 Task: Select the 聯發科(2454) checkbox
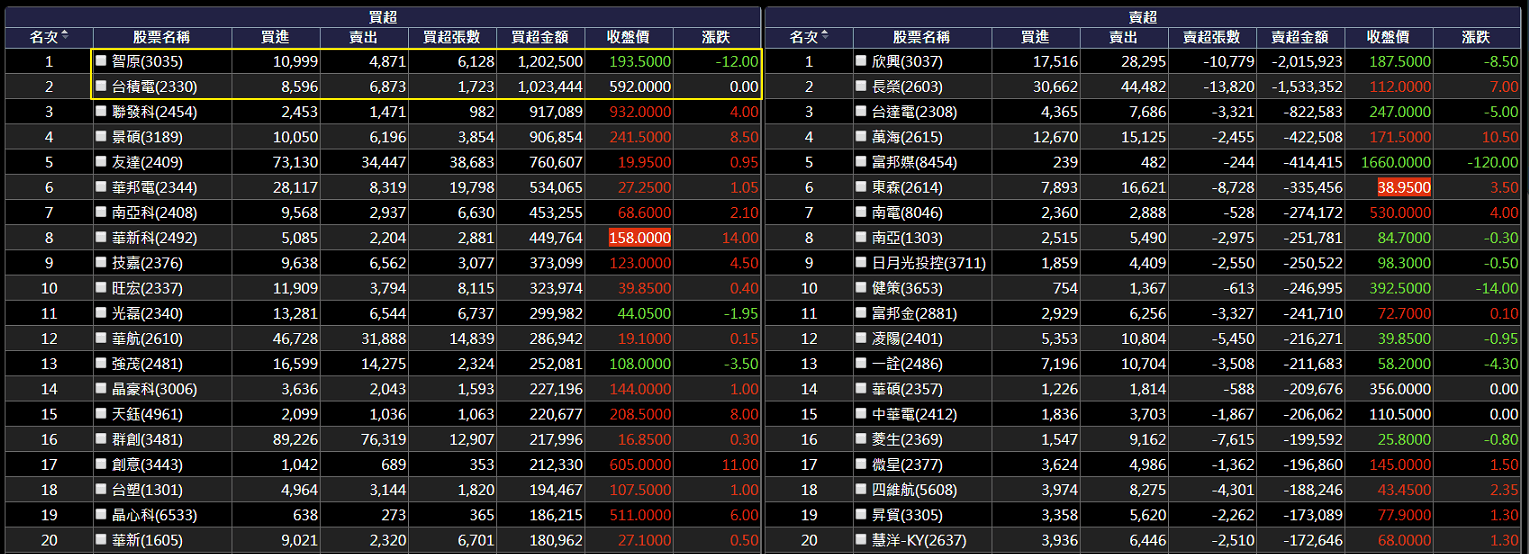tap(101, 111)
